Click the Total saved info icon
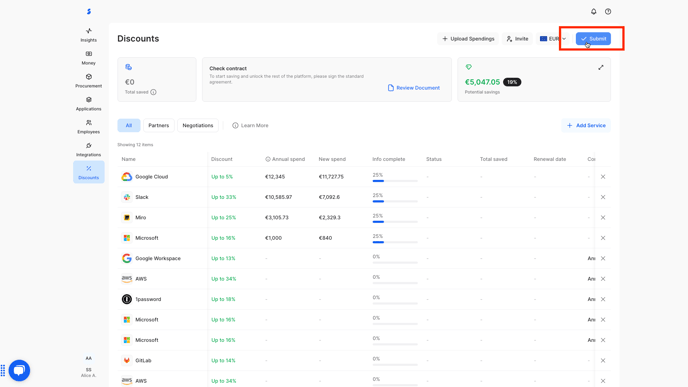This screenshot has width=688, height=387. pyautogui.click(x=153, y=92)
